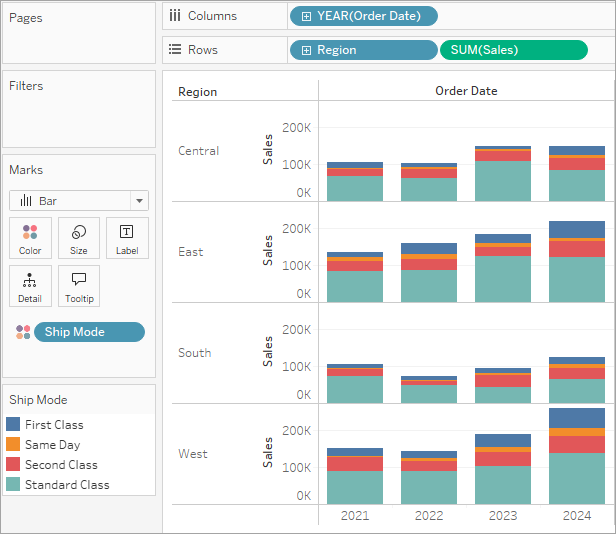Click the Order Date column header
Viewport: 616px width, 534px height.
pyautogui.click(x=466, y=91)
